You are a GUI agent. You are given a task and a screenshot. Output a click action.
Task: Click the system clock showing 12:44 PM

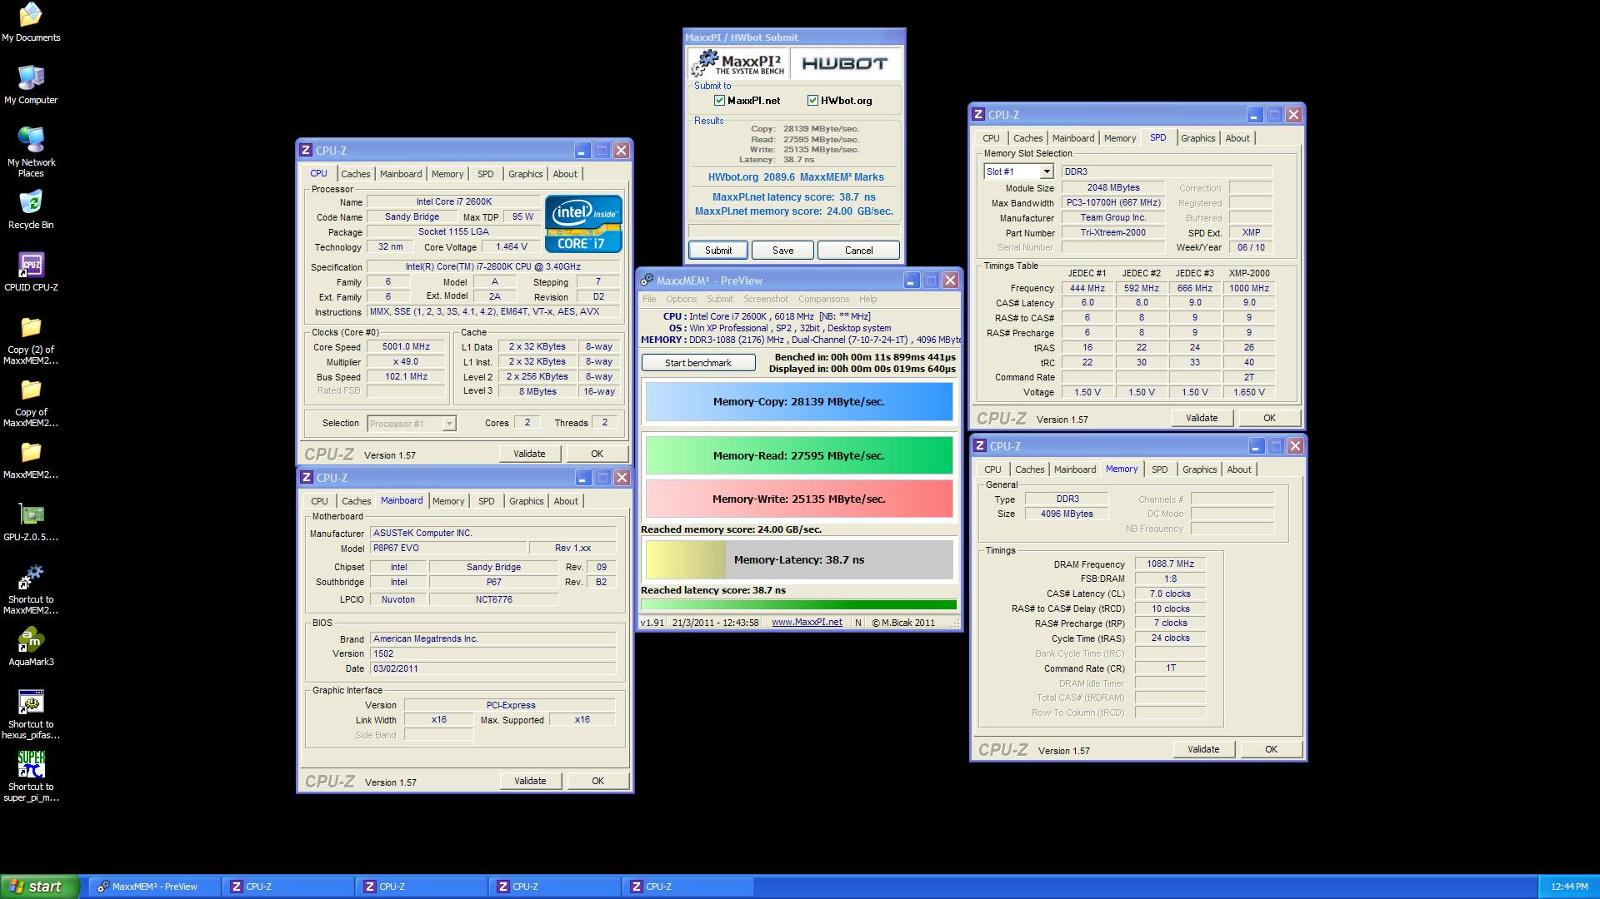coord(1569,886)
